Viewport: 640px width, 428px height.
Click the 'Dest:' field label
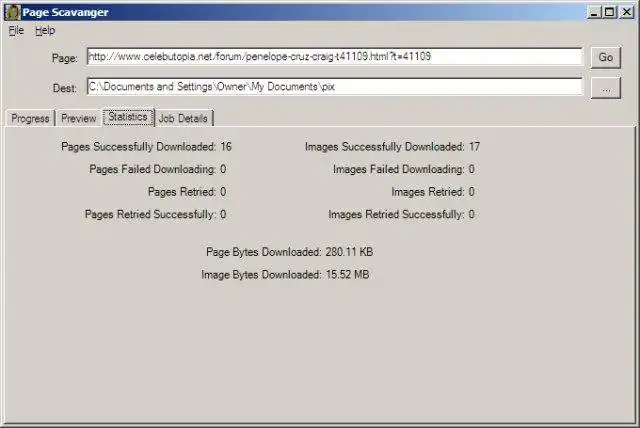[x=64, y=88]
